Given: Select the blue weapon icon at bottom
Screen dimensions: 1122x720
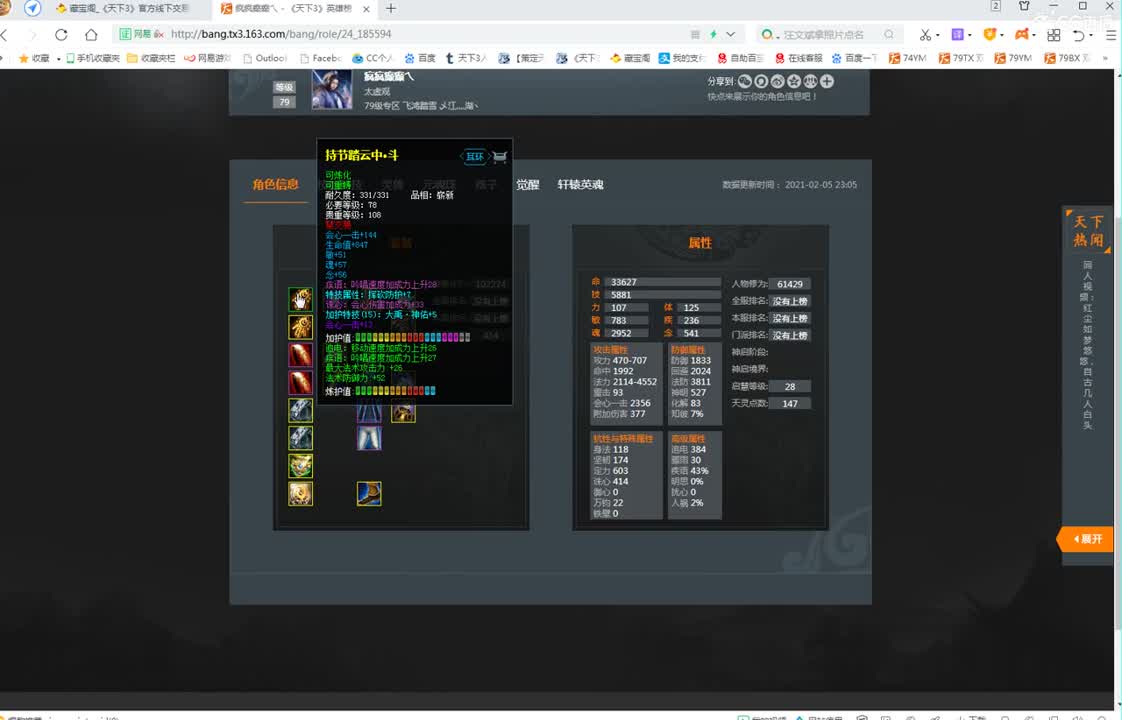Looking at the screenshot, I should point(369,494).
